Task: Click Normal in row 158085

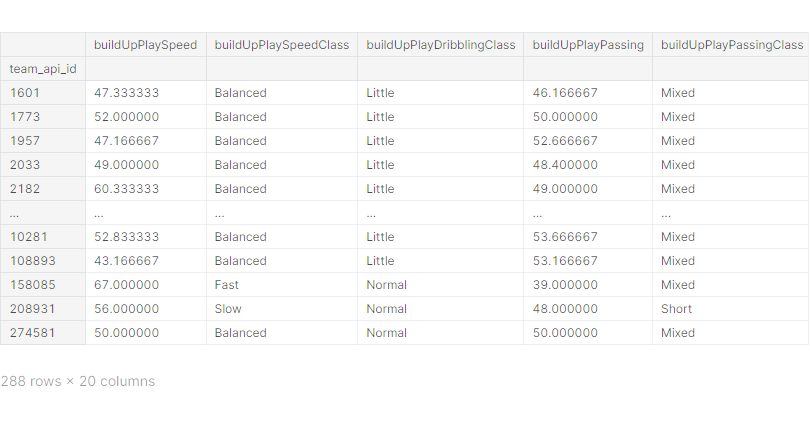Action: [386, 285]
